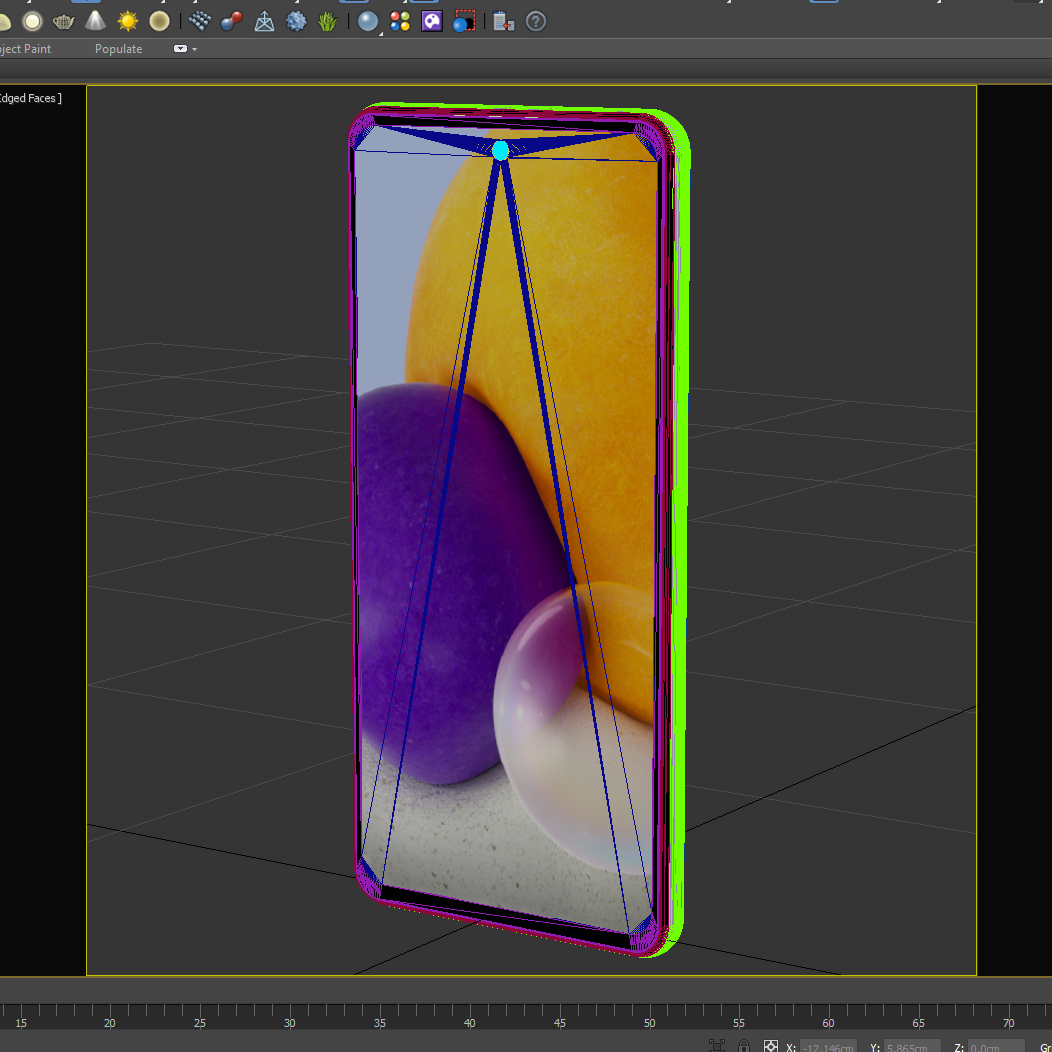This screenshot has width=1052, height=1052.
Task: Click the question mark help icon
Action: coord(536,21)
